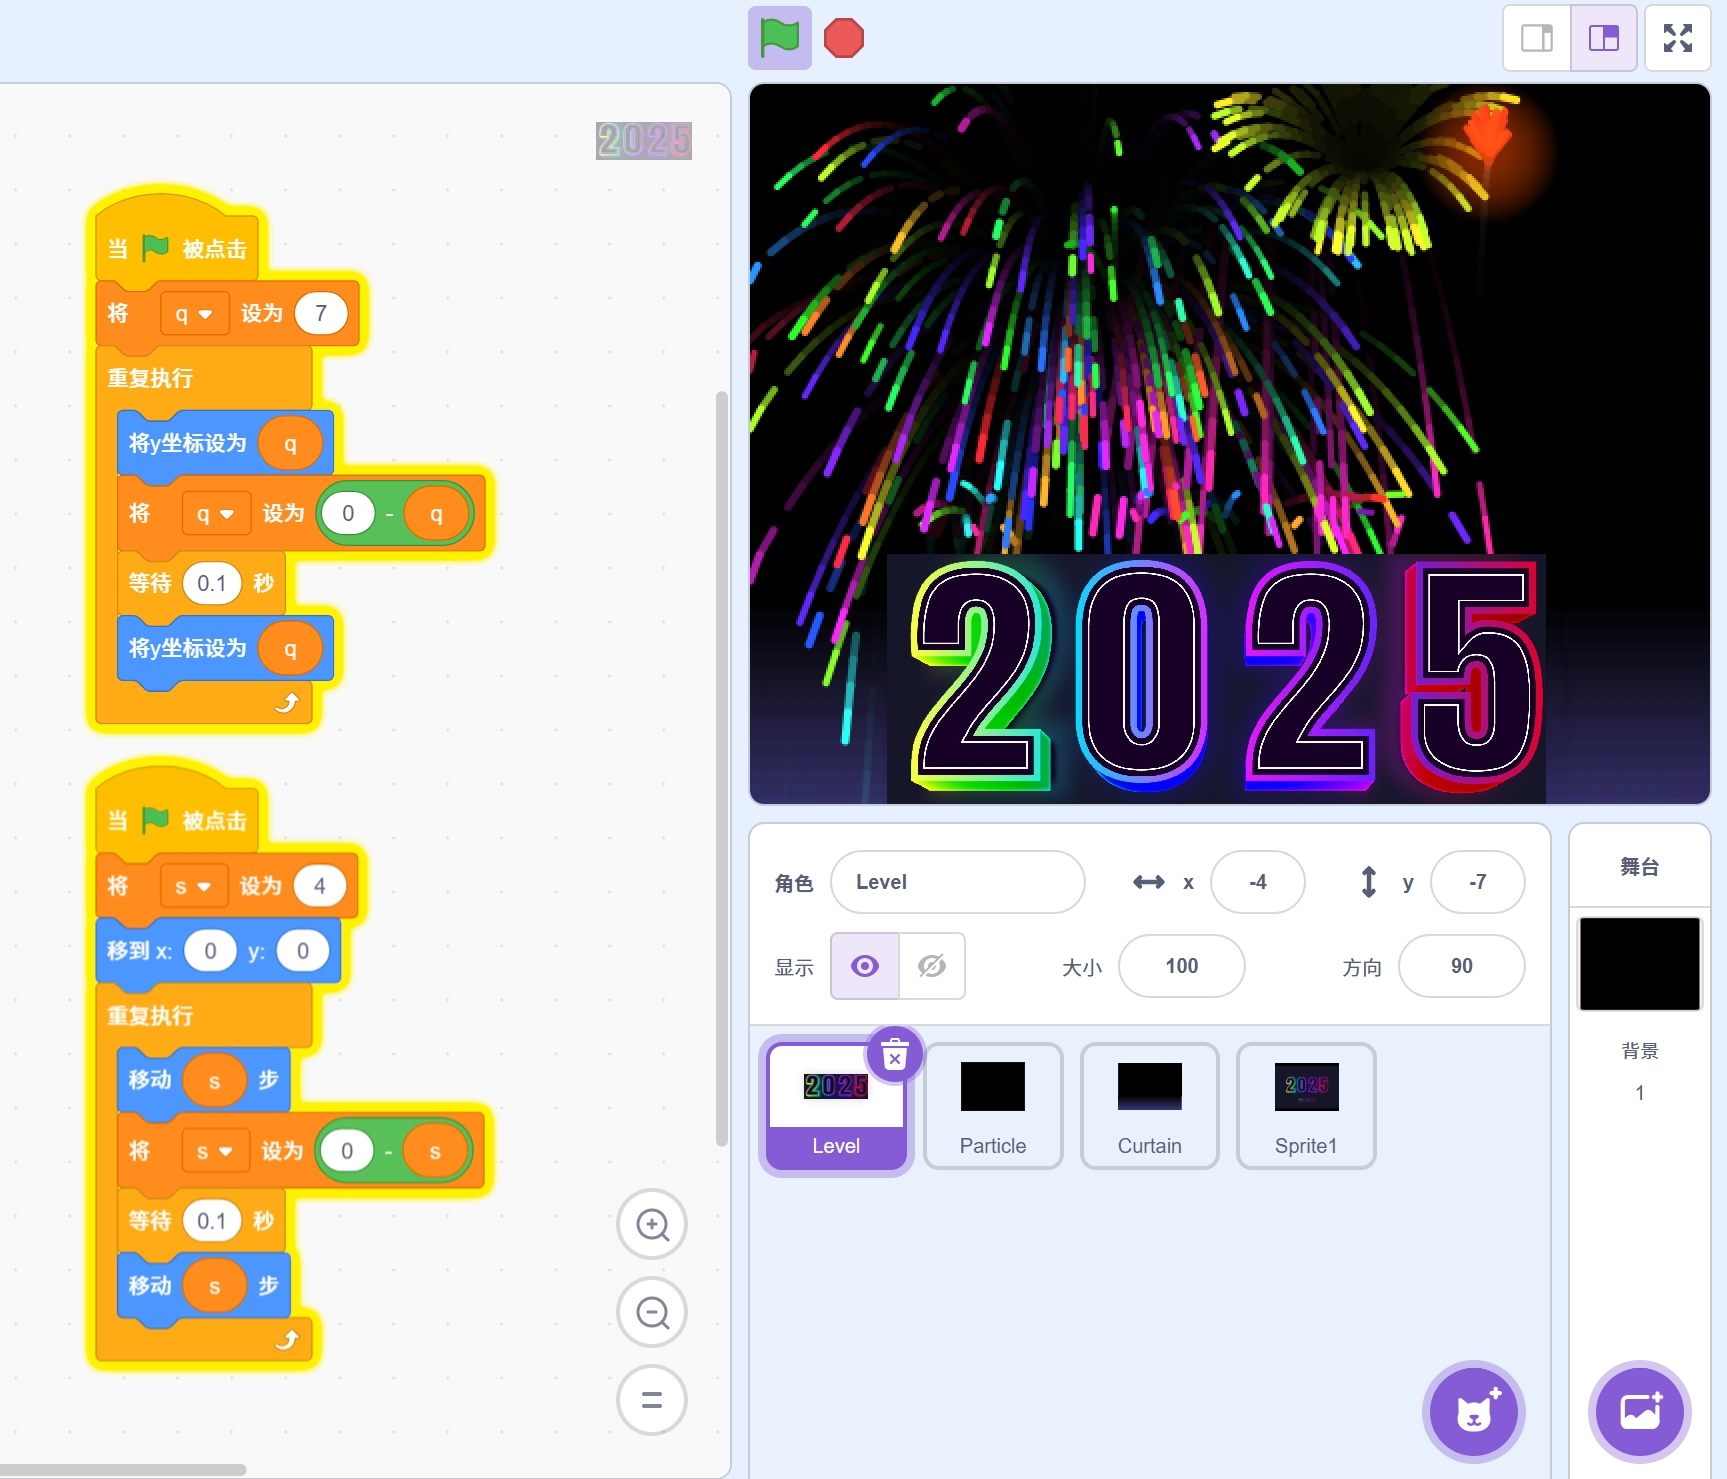Enter full screen stage mode
This screenshot has width=1727, height=1479.
click(x=1677, y=39)
